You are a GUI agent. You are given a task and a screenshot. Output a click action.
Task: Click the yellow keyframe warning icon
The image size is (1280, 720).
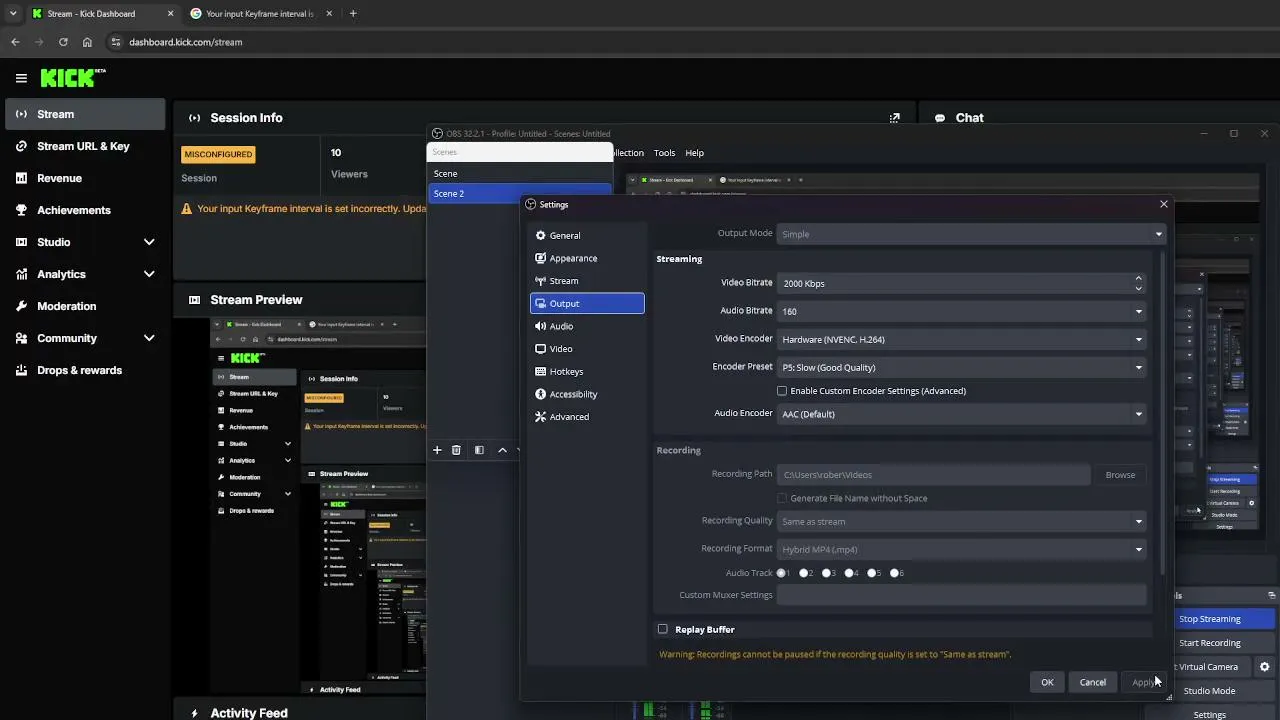coord(187,209)
